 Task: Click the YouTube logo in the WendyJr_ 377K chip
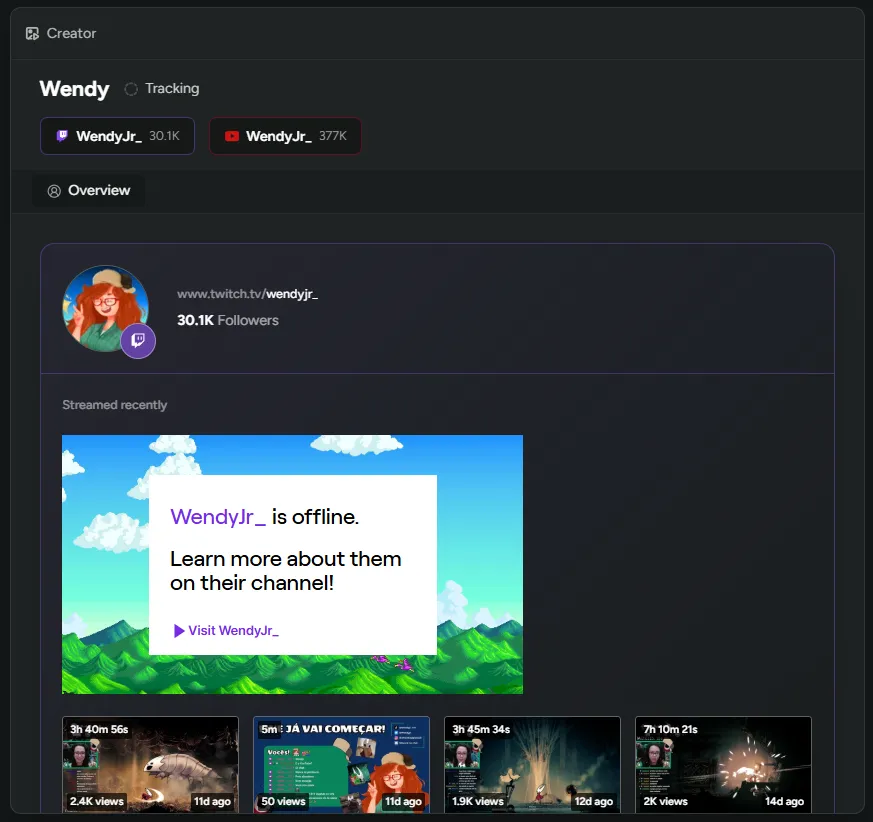[232, 136]
